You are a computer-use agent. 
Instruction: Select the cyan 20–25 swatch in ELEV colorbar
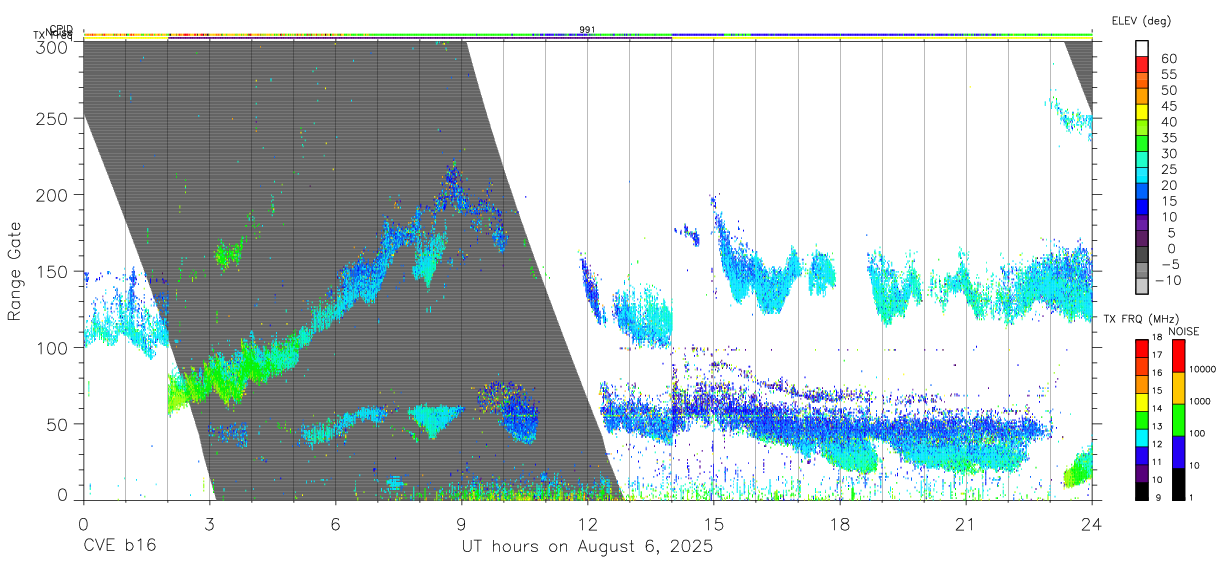1142,177
